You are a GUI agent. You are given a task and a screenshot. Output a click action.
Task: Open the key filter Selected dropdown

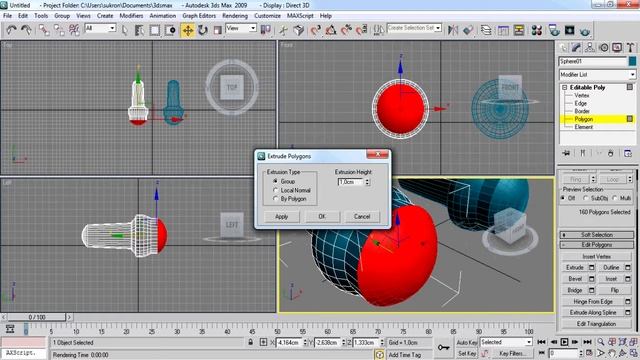tap(506, 342)
